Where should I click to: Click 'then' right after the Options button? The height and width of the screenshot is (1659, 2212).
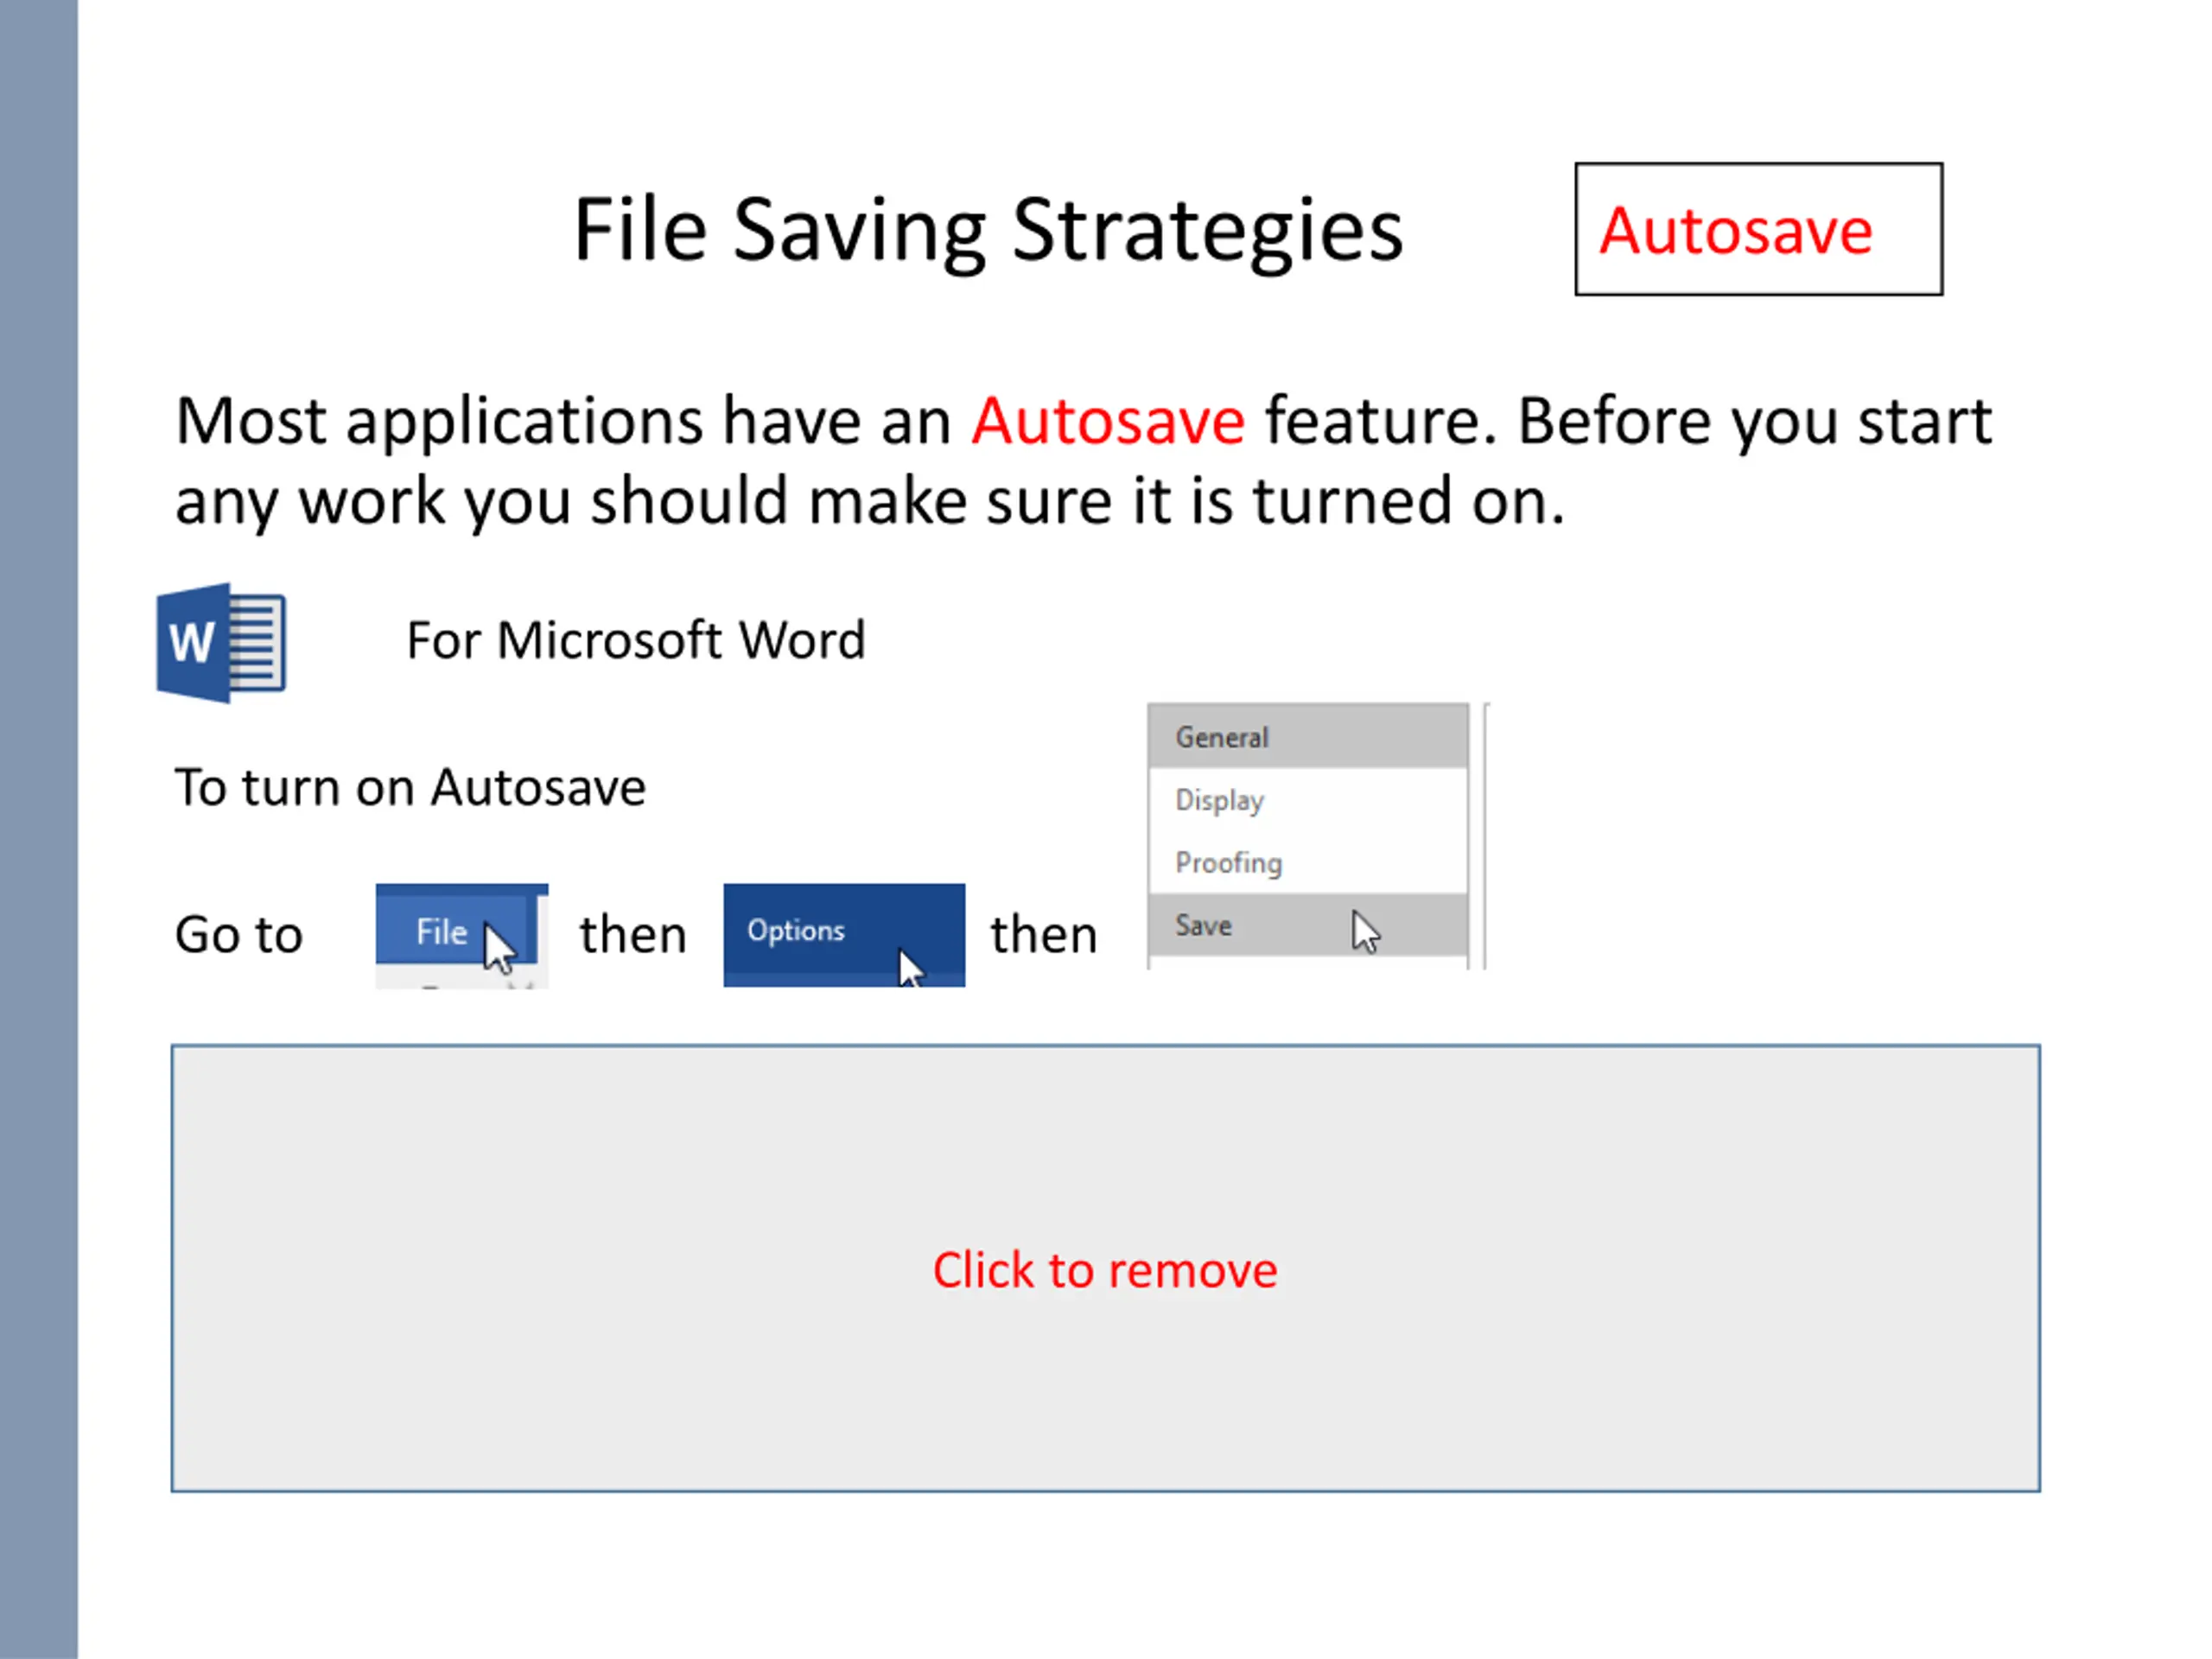pyautogui.click(x=1044, y=935)
